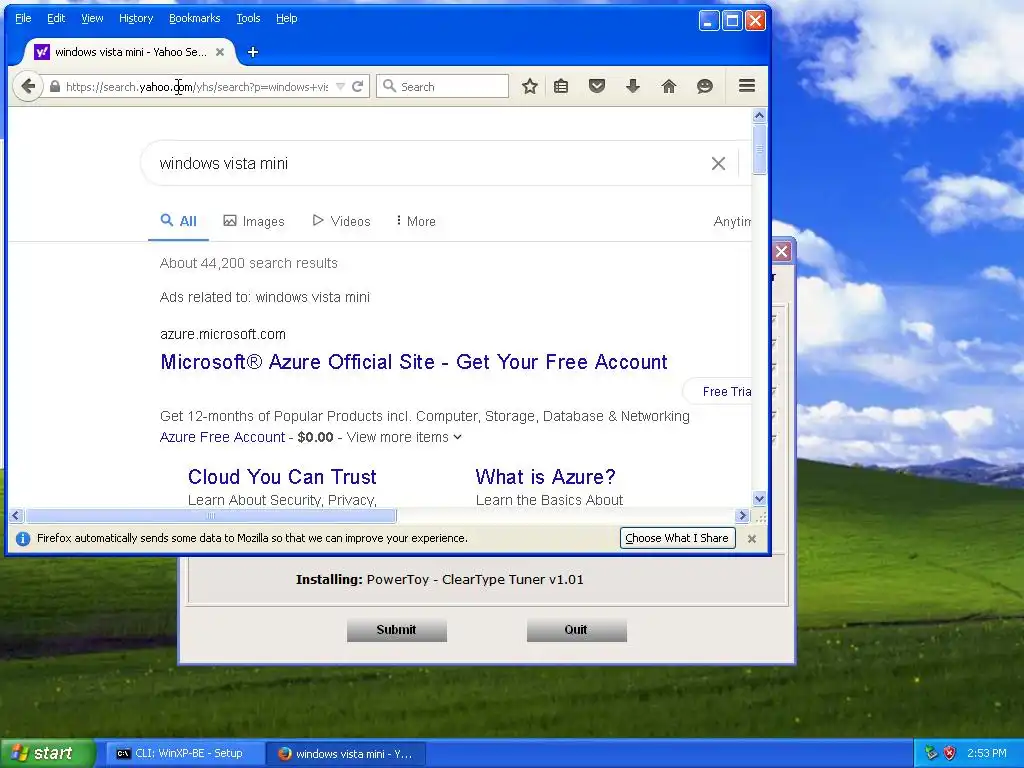
Task: Click the vertical scrollbar thumb
Action: pyautogui.click(x=759, y=150)
